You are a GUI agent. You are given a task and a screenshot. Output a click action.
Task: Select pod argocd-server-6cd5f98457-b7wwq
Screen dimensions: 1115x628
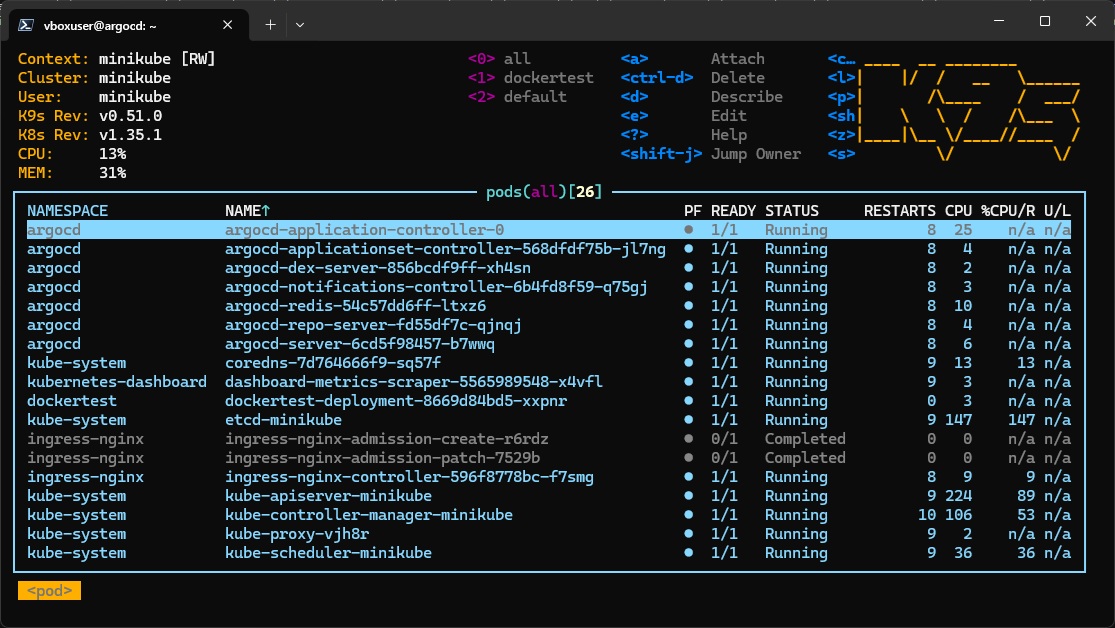[x=549, y=344]
